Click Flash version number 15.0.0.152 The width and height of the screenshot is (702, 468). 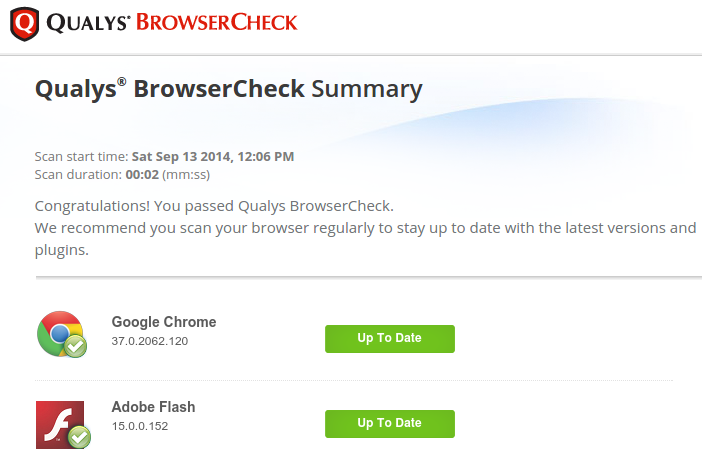point(140,426)
